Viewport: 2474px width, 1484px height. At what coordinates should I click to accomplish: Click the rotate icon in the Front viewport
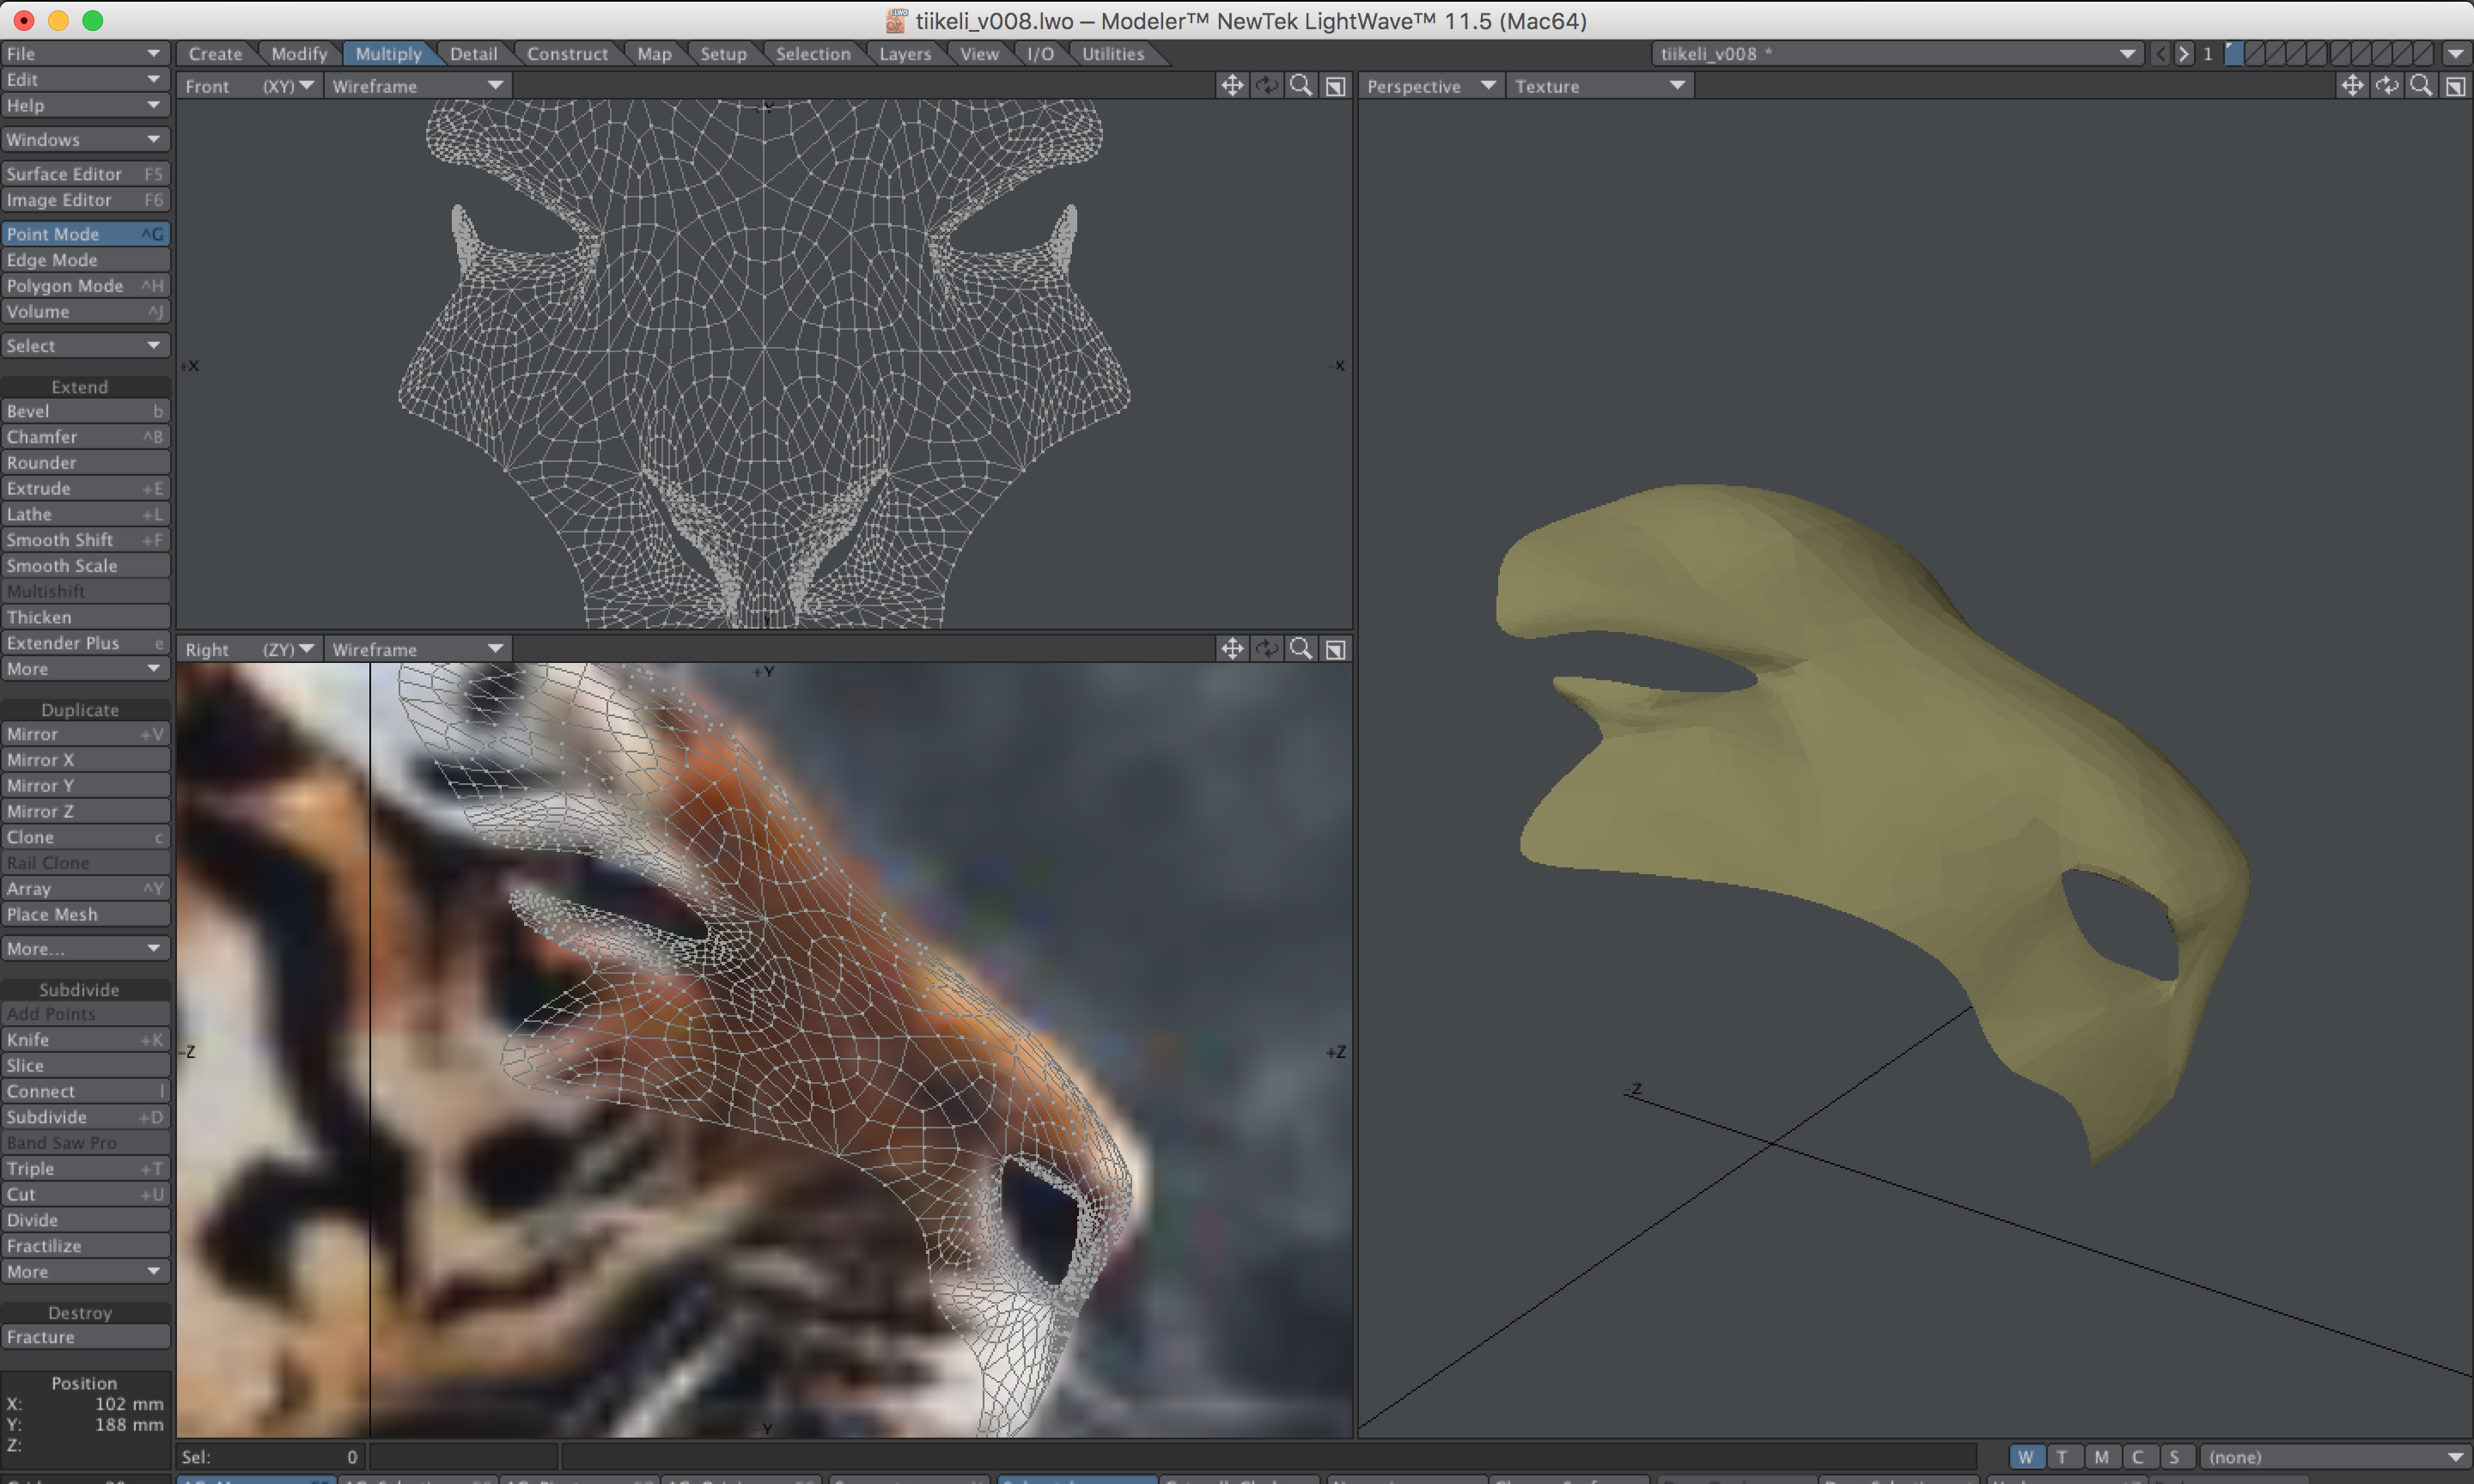[x=1267, y=86]
